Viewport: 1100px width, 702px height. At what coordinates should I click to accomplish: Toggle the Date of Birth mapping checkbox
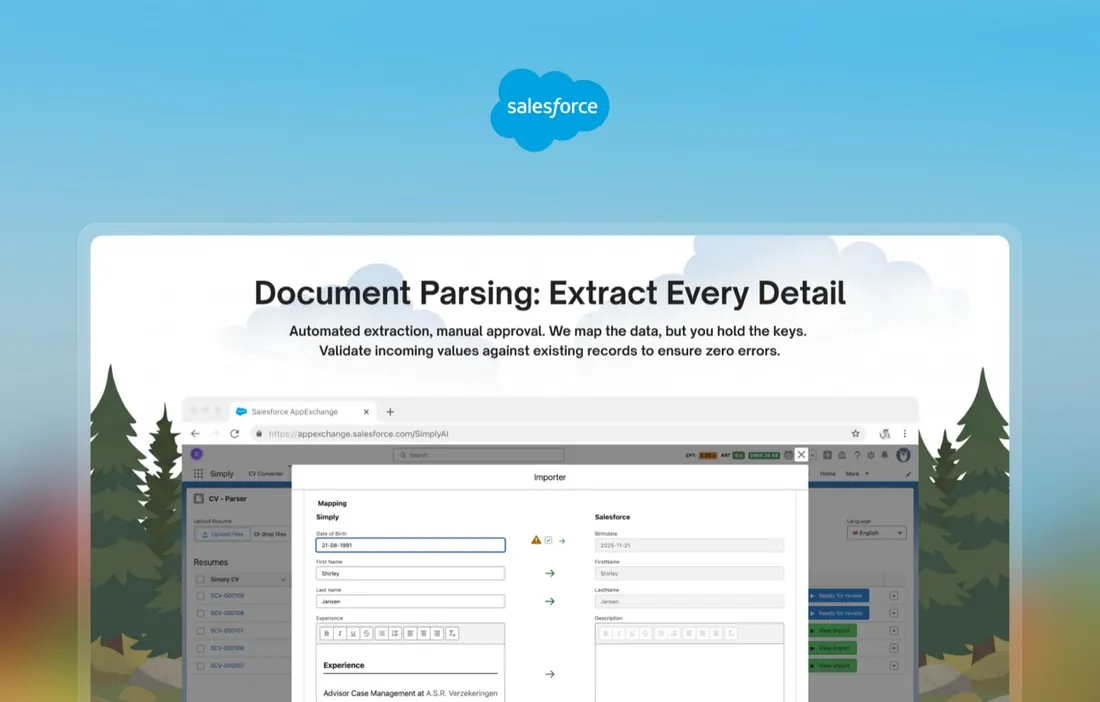click(x=549, y=540)
